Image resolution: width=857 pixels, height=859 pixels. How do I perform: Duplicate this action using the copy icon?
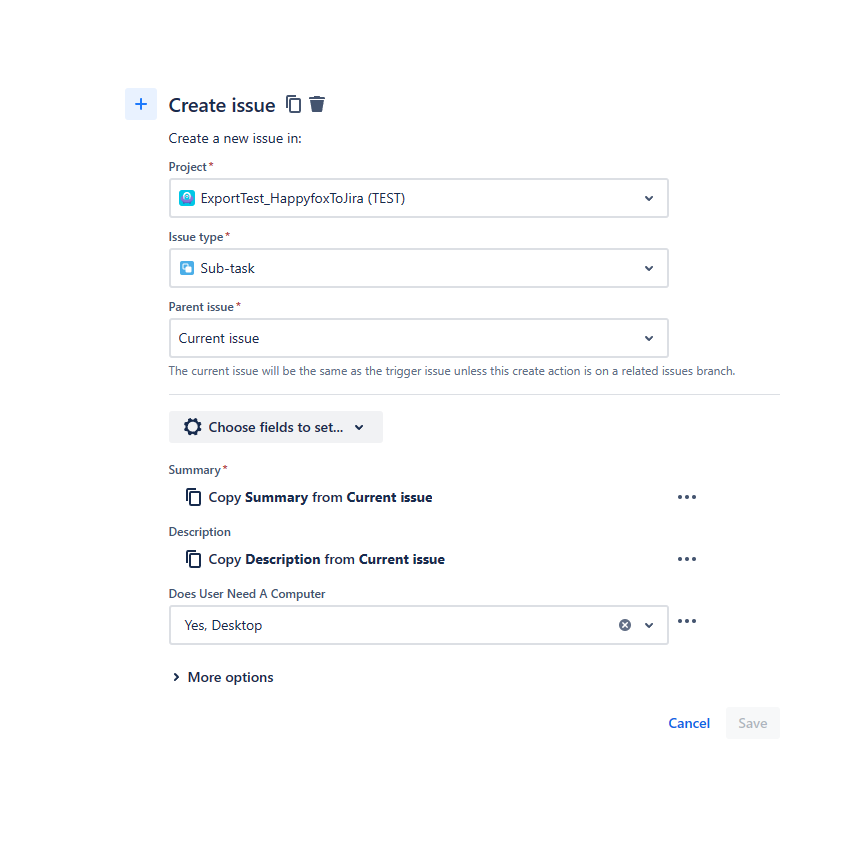click(294, 104)
